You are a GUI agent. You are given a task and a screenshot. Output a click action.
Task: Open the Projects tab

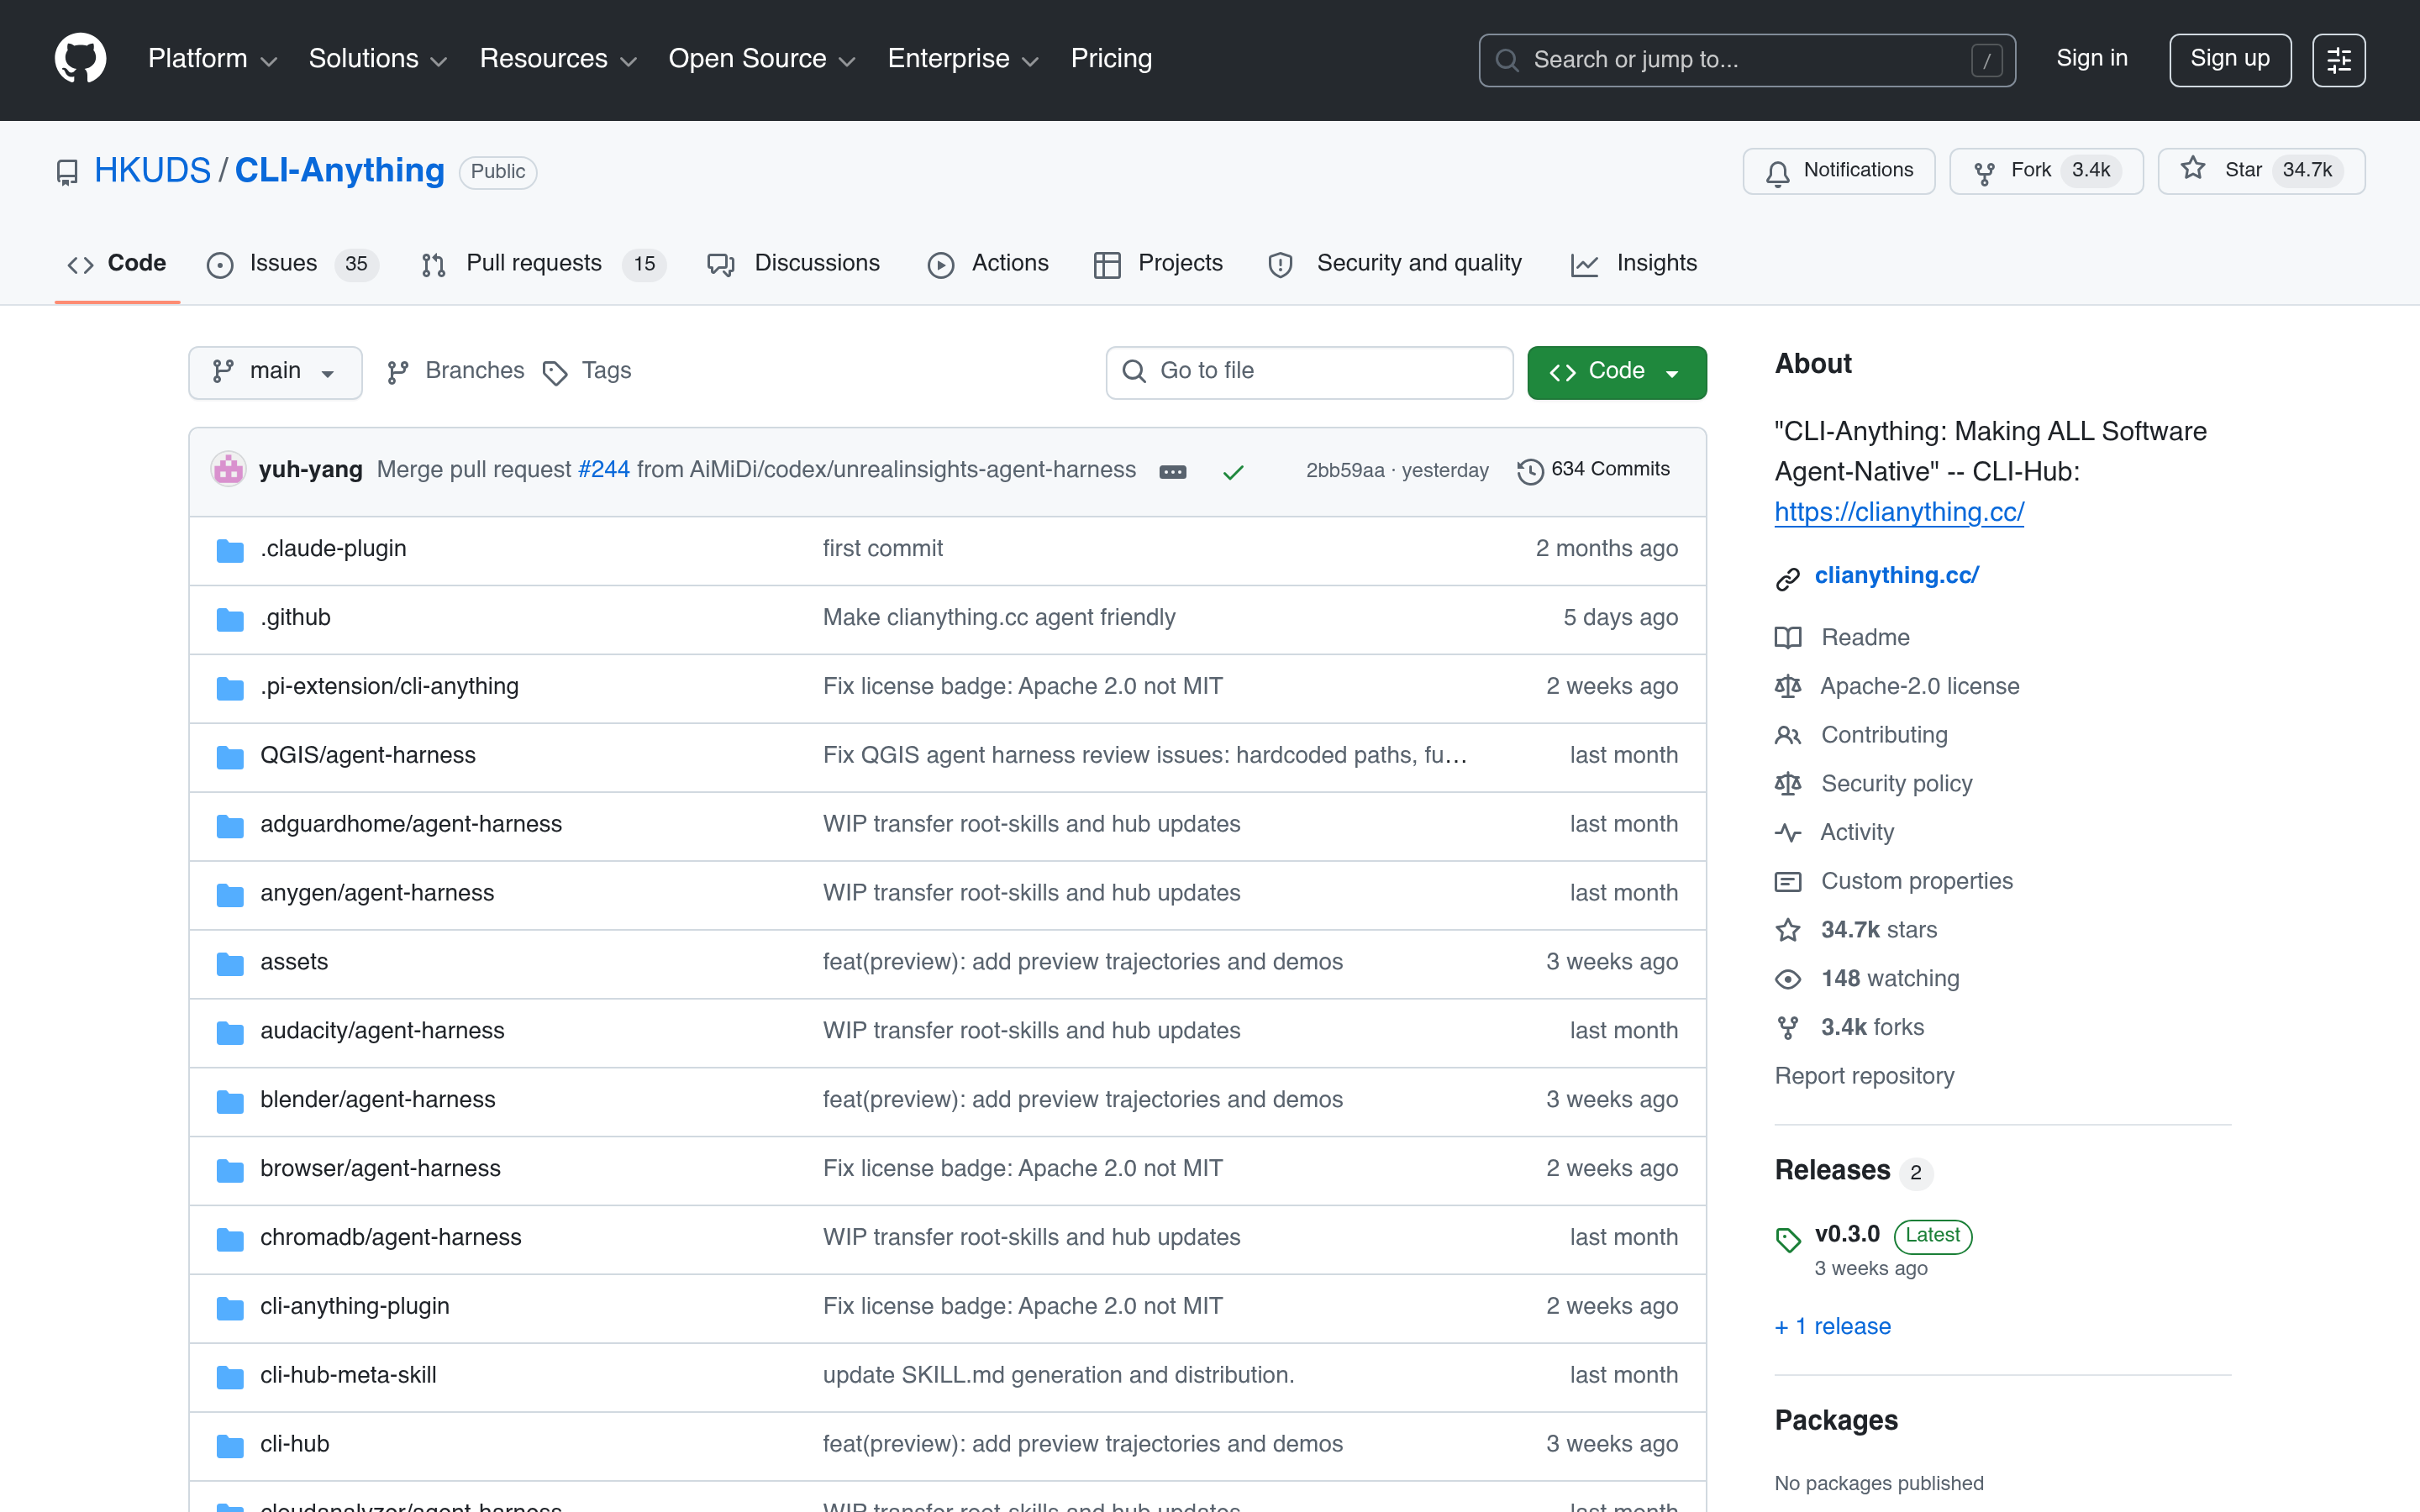click(1158, 264)
